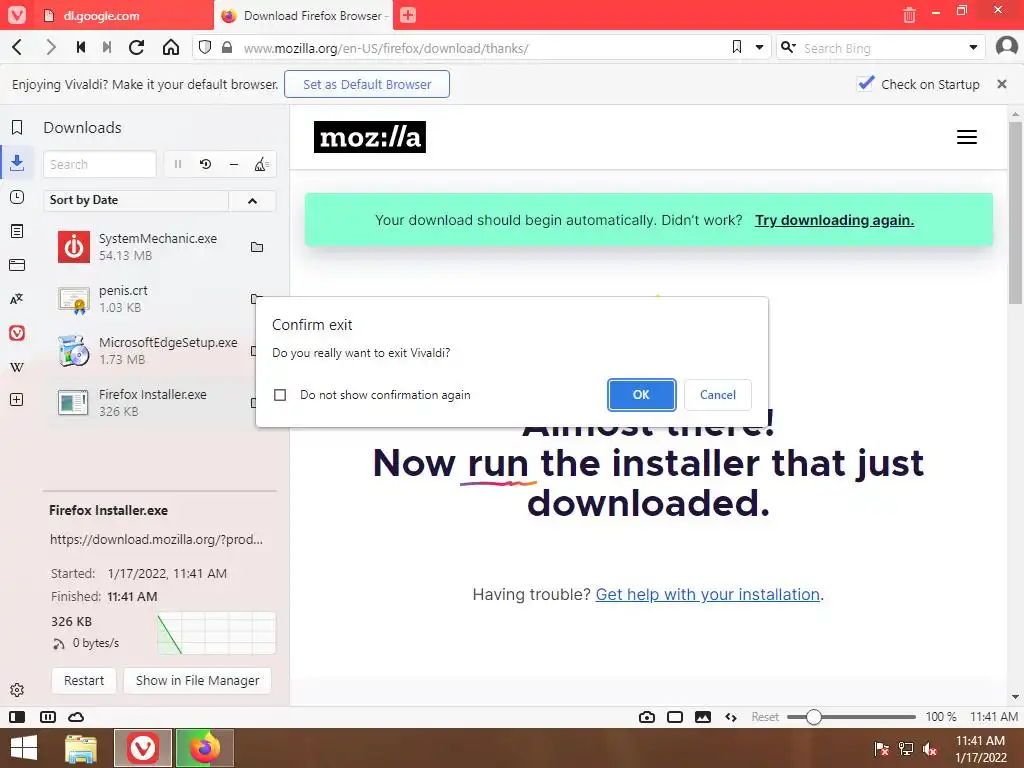Click the Search Bing field

(882, 48)
